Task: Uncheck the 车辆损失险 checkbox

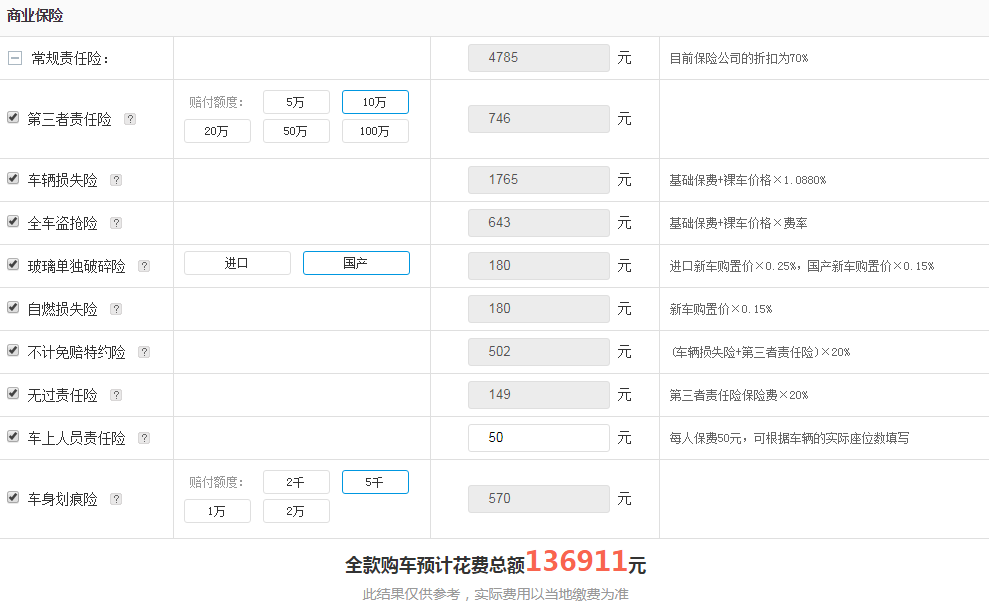Action: point(13,179)
